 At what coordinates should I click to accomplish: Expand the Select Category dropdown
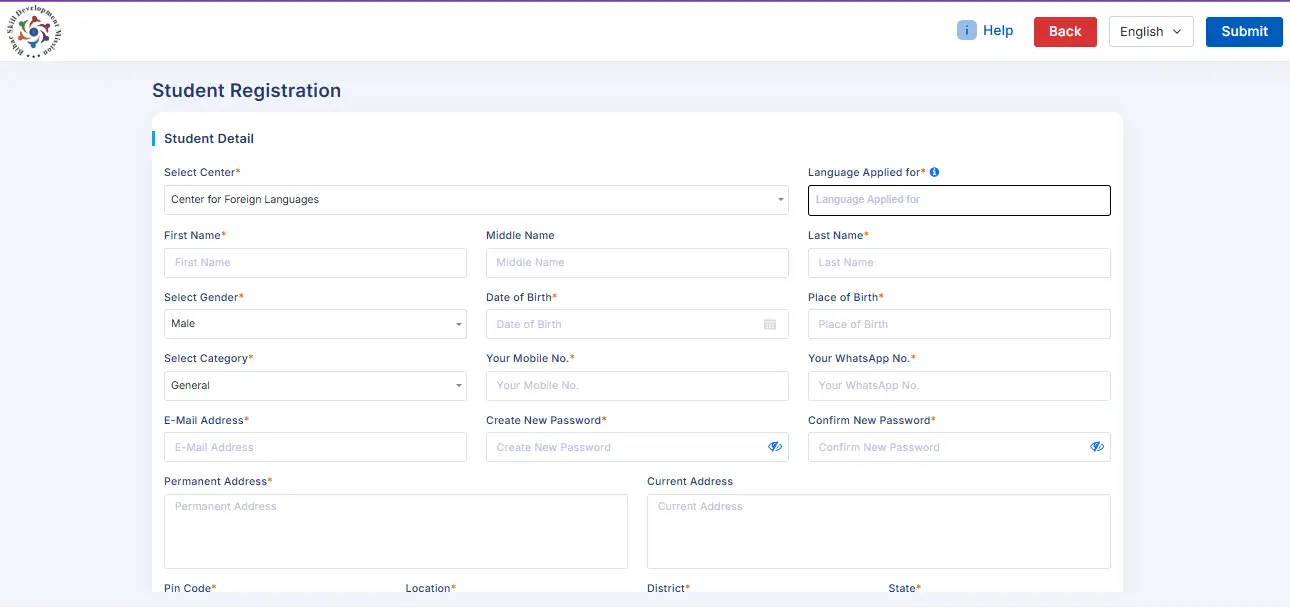coord(315,386)
